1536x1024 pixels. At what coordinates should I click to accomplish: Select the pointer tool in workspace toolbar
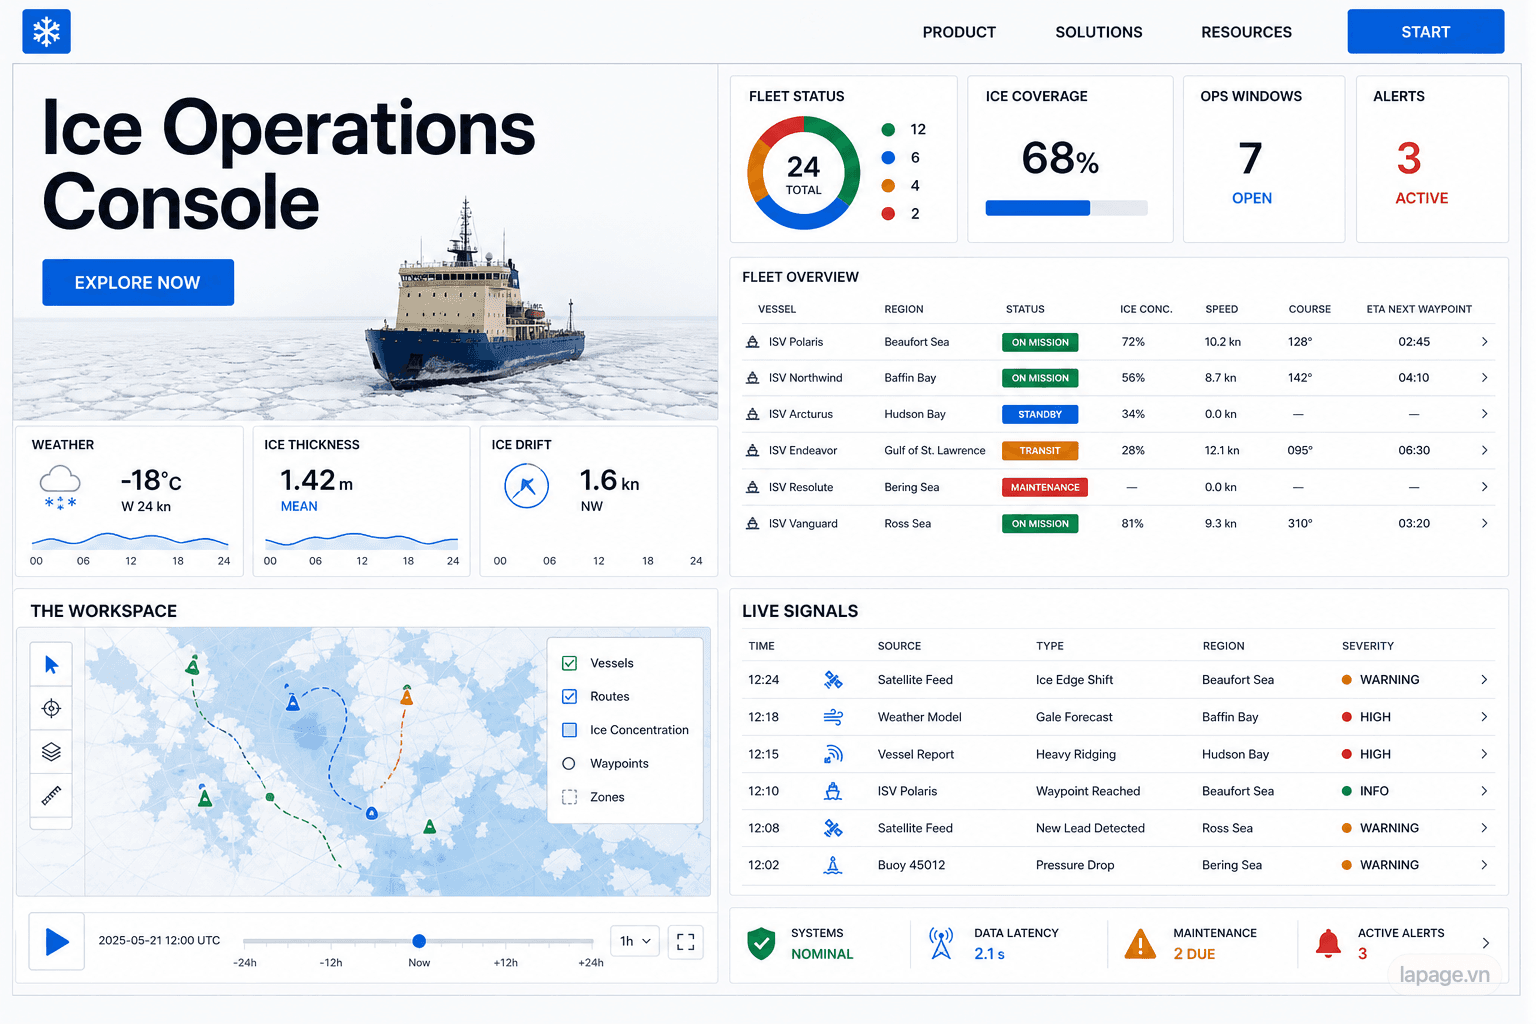[x=51, y=665]
